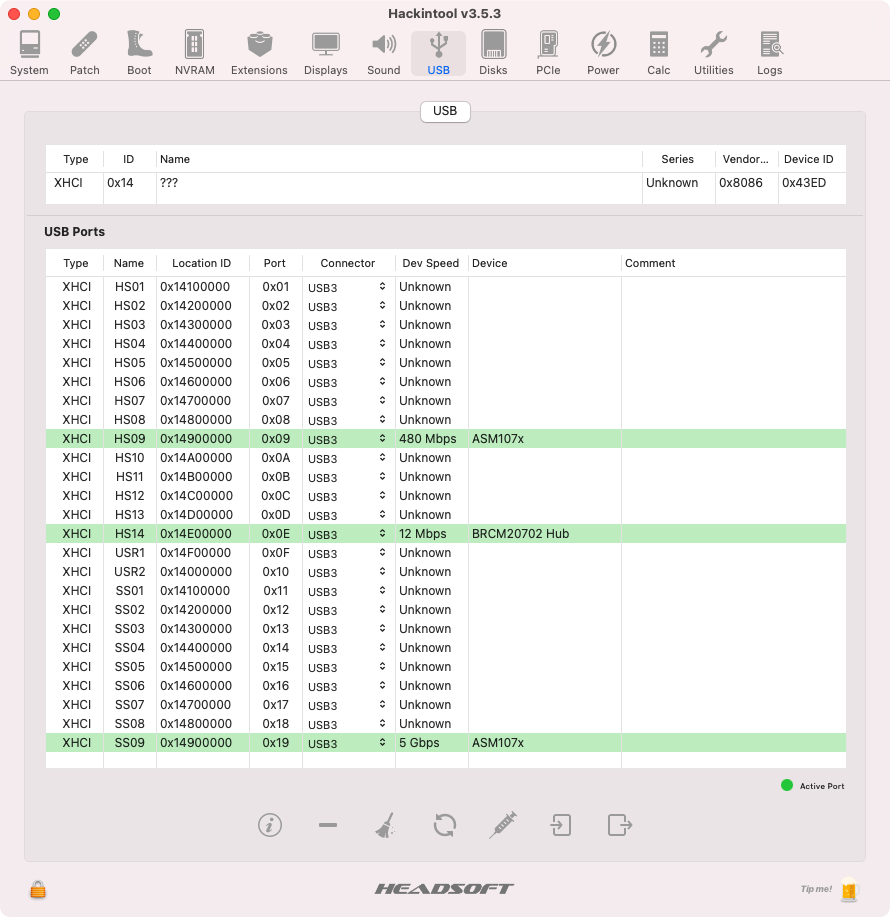Sort ports by Name column header
This screenshot has width=890, height=917.
tap(129, 263)
